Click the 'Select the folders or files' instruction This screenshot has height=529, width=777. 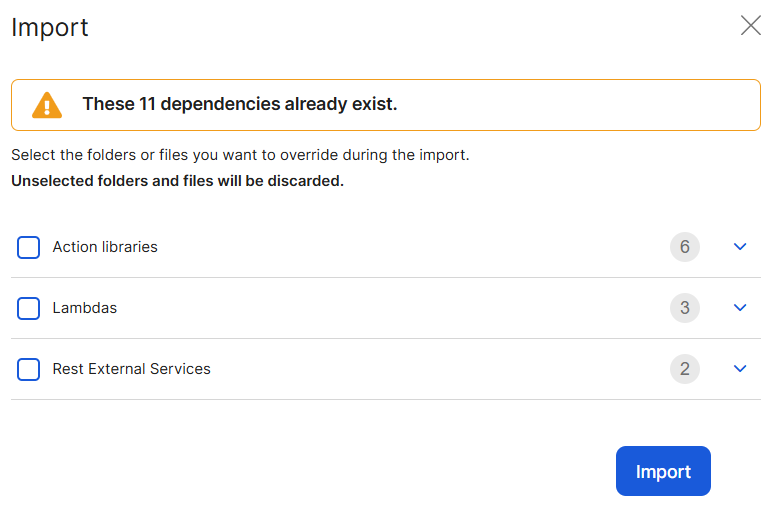pyautogui.click(x=240, y=156)
